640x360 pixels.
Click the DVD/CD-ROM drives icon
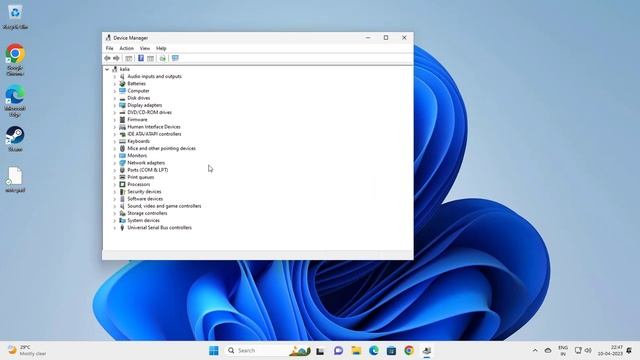pos(122,112)
